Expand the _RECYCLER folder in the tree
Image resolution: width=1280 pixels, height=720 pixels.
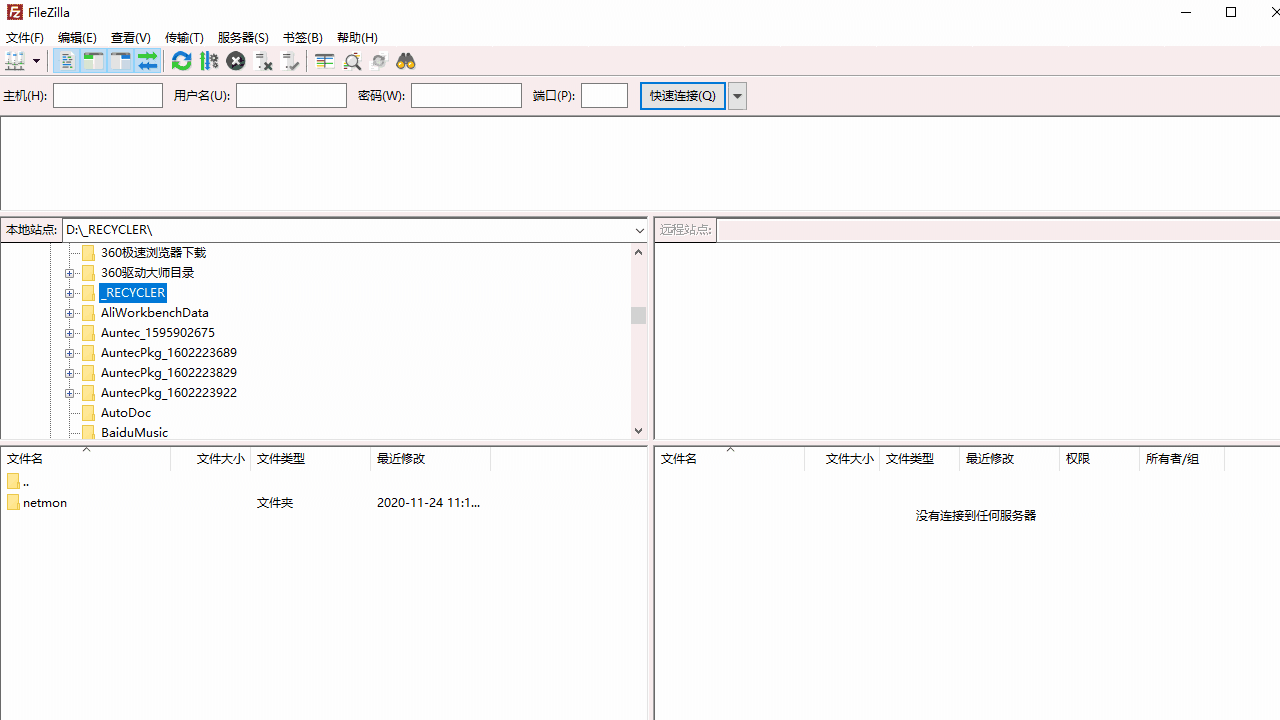[70, 292]
